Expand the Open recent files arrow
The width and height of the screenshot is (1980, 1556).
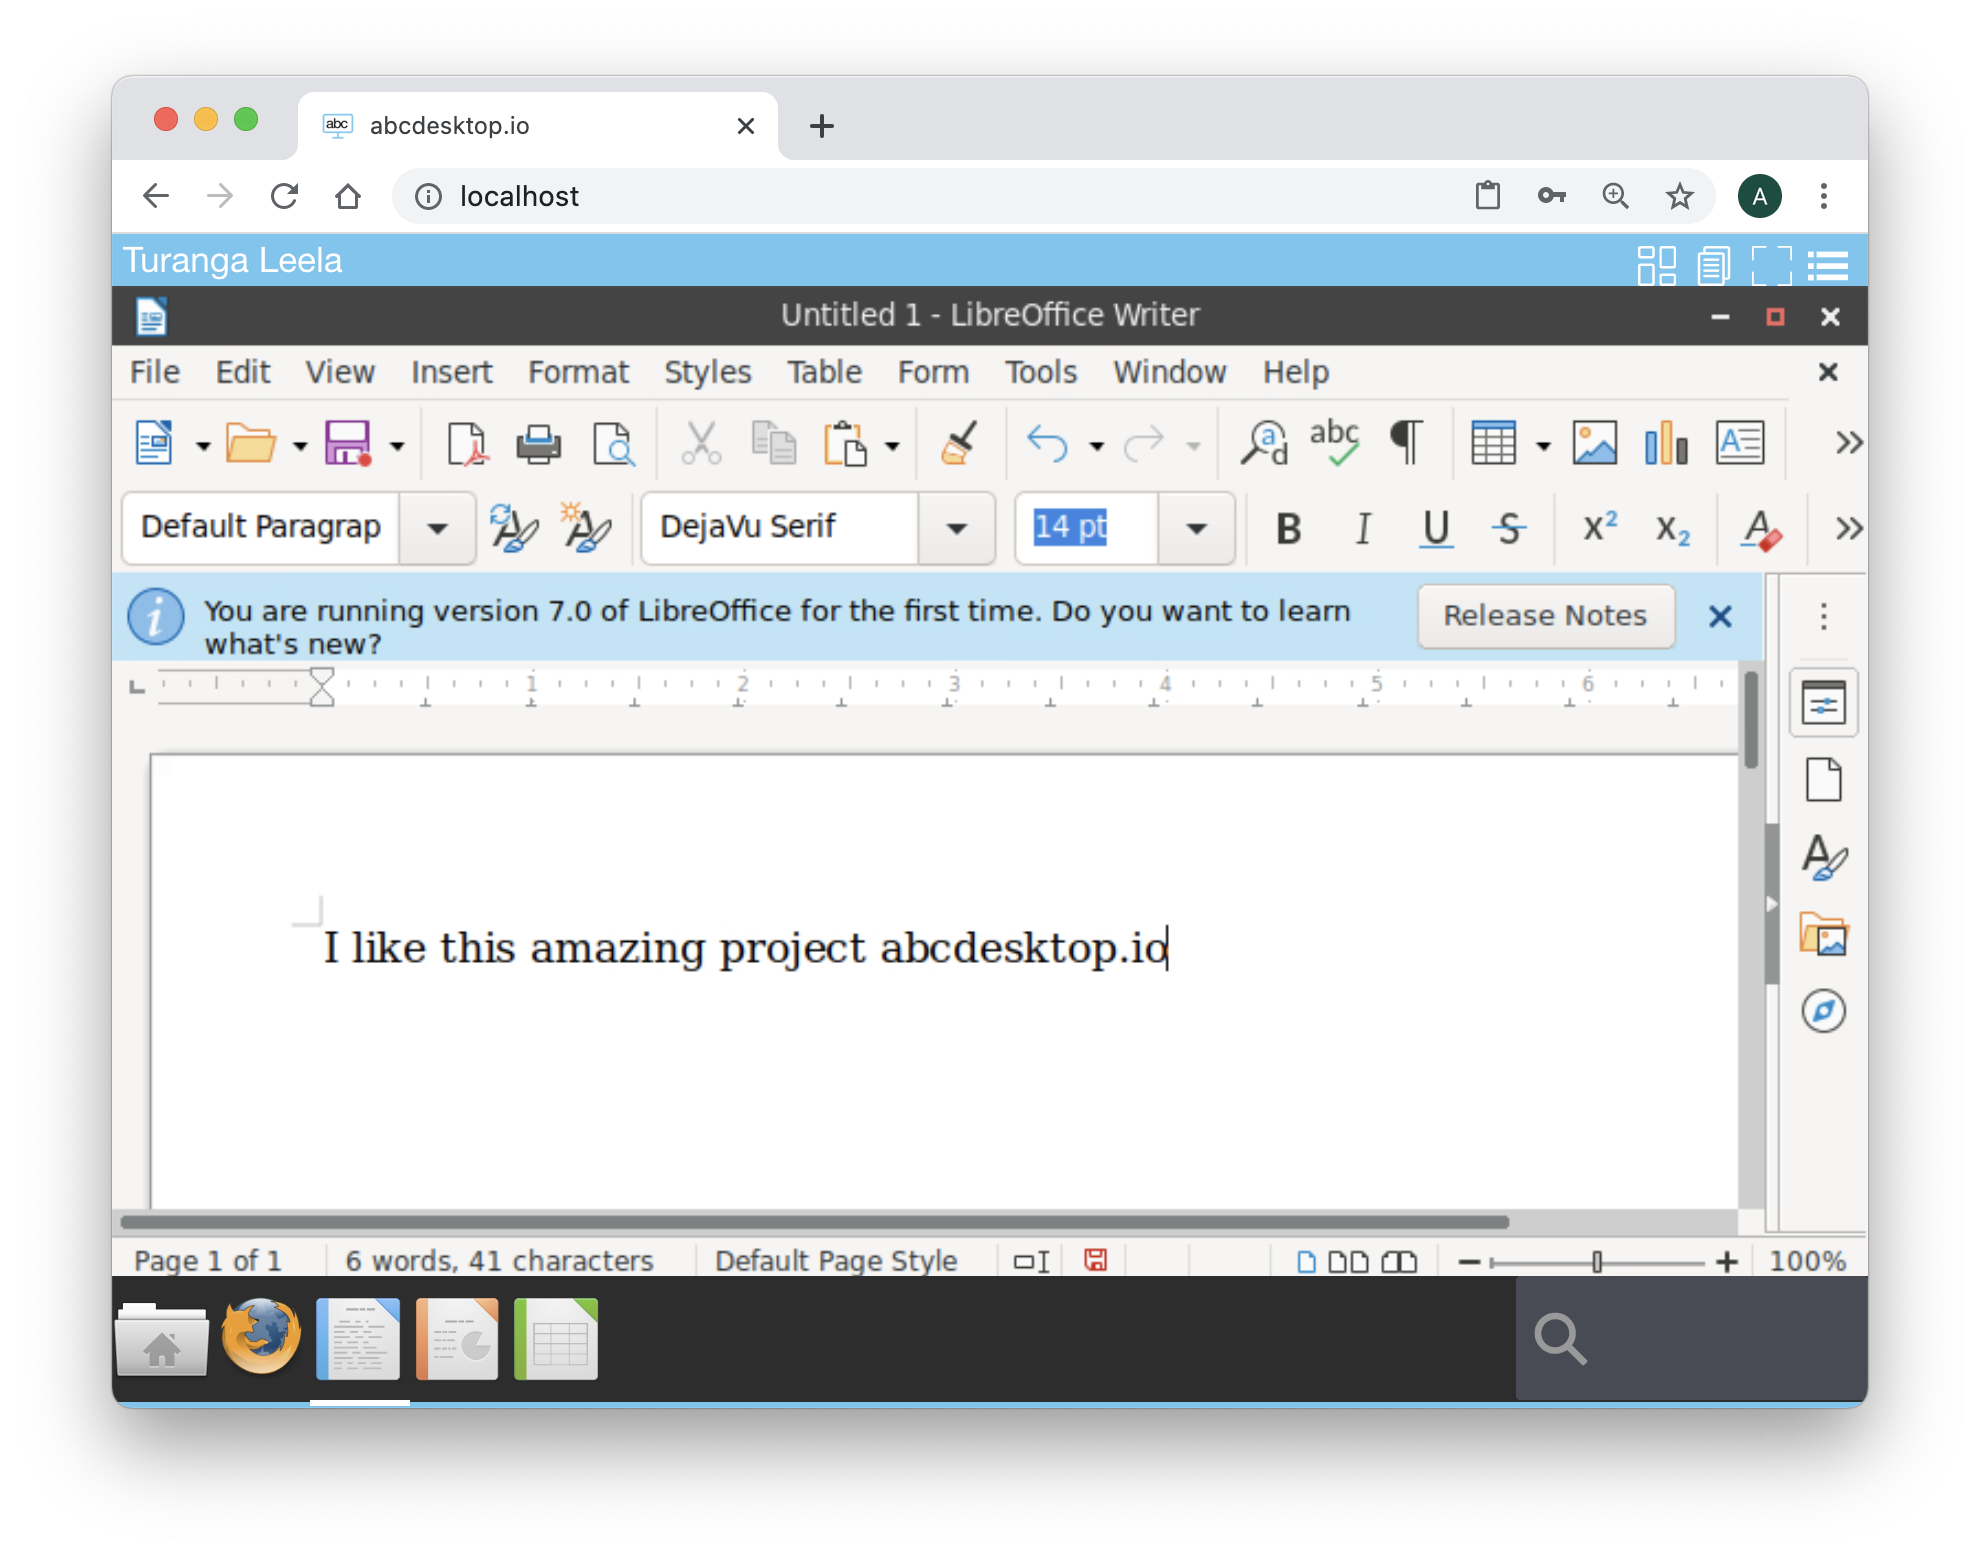click(300, 446)
